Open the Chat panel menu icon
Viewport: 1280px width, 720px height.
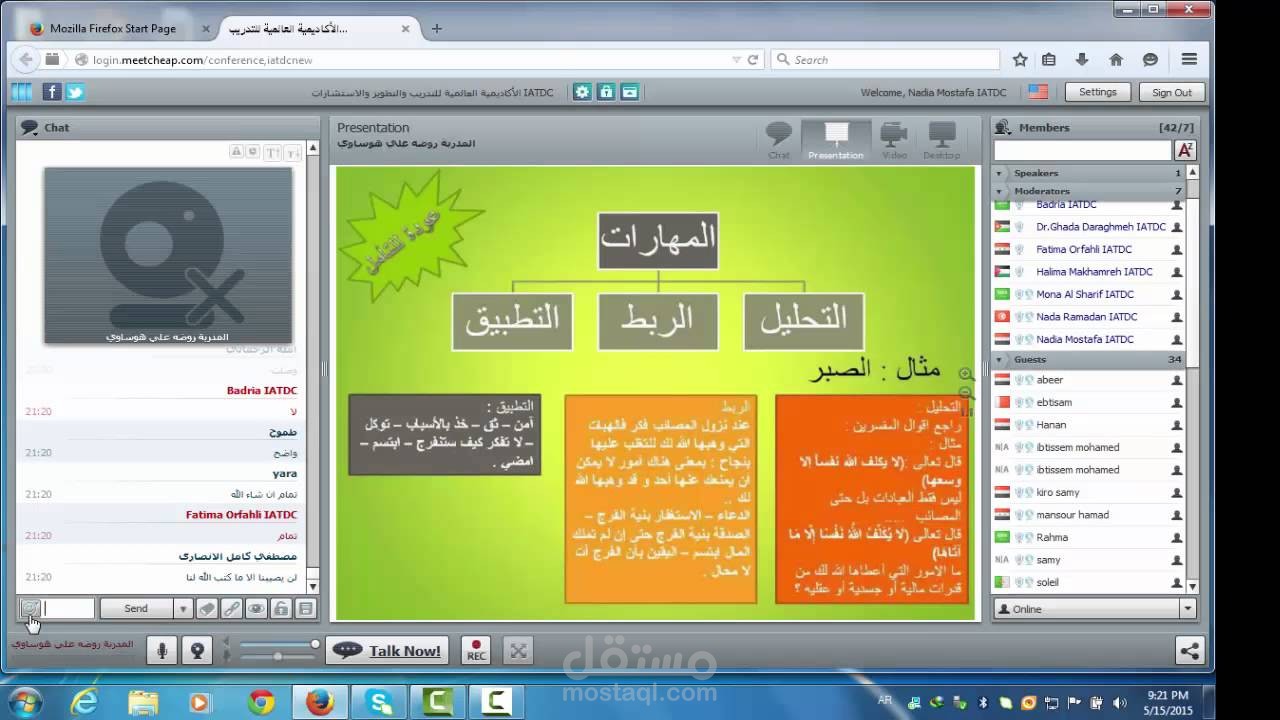coord(30,127)
